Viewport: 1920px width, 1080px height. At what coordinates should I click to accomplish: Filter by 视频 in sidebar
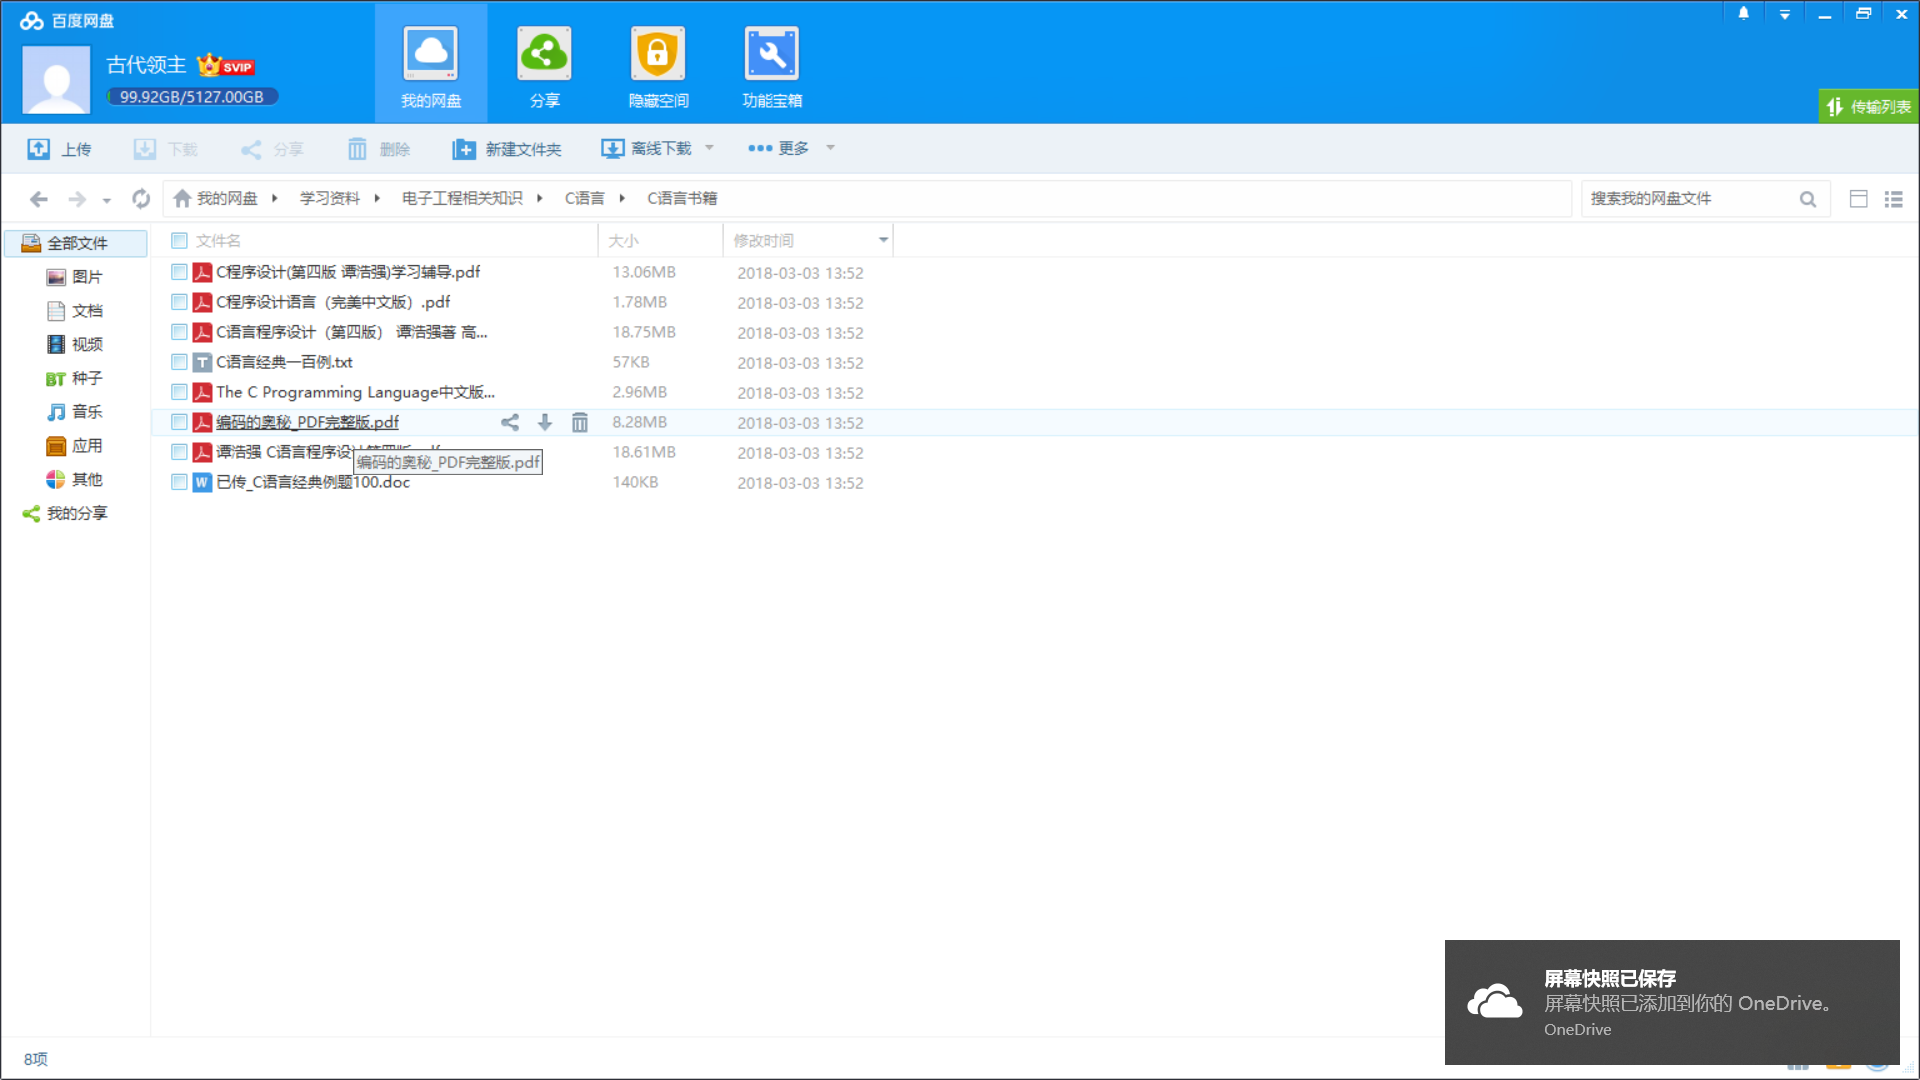click(76, 344)
